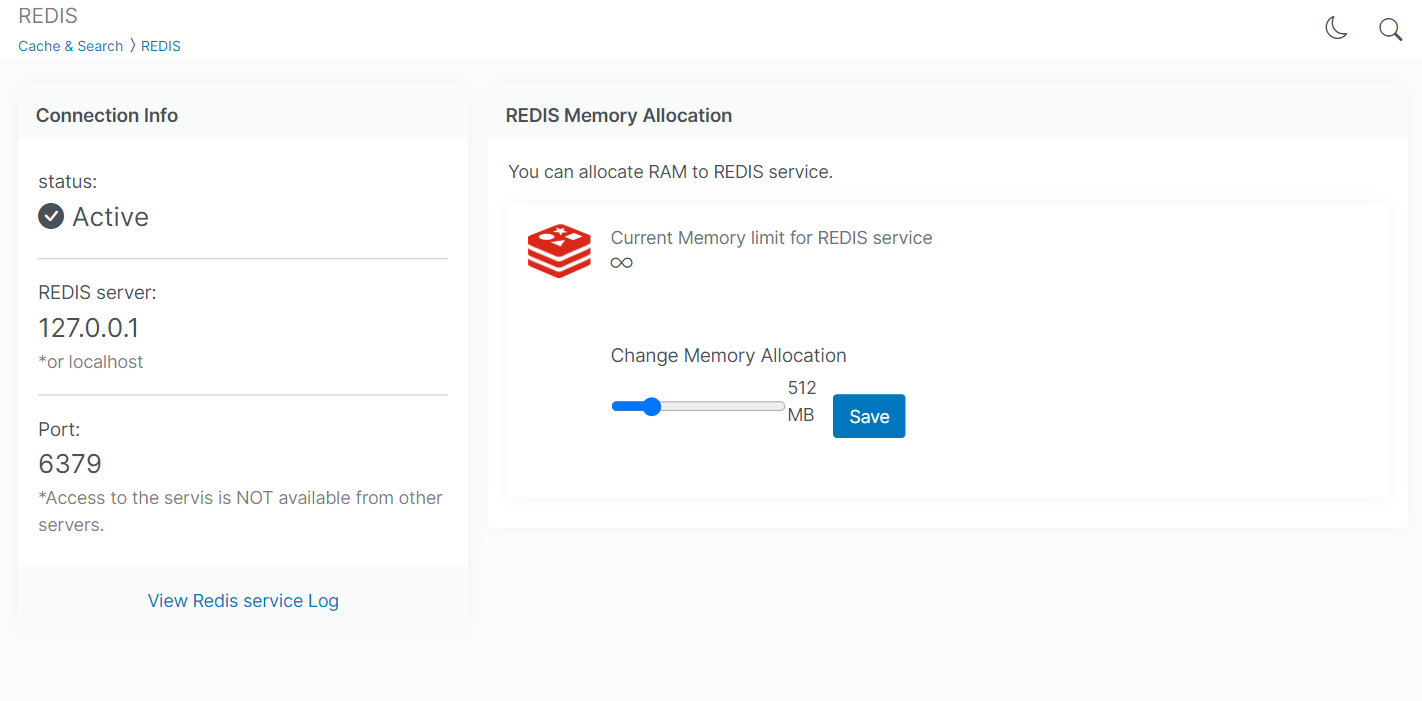Click the infinity memory limit symbol
Image resolution: width=1422 pixels, height=701 pixels.
pyautogui.click(x=621, y=262)
